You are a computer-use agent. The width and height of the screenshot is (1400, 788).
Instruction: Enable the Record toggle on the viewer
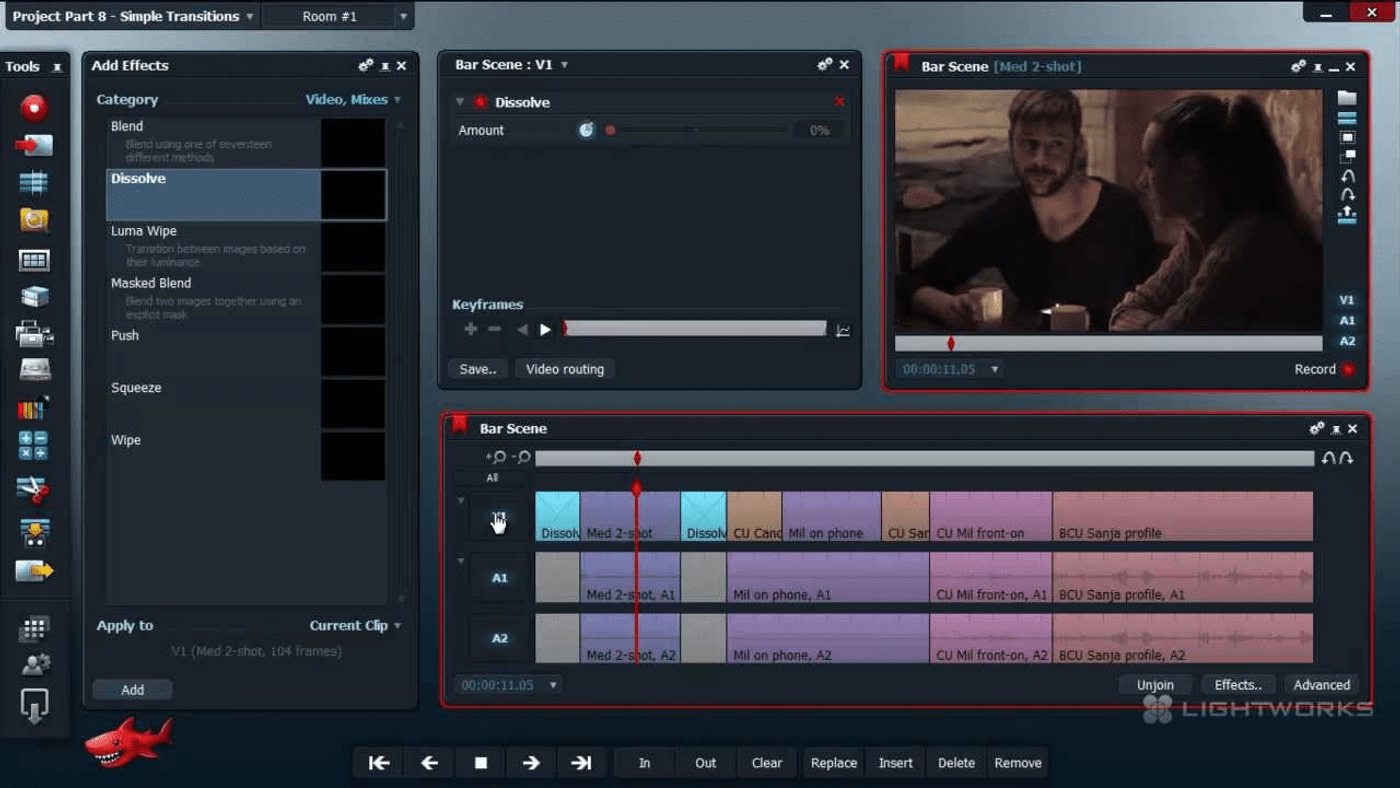point(1348,368)
